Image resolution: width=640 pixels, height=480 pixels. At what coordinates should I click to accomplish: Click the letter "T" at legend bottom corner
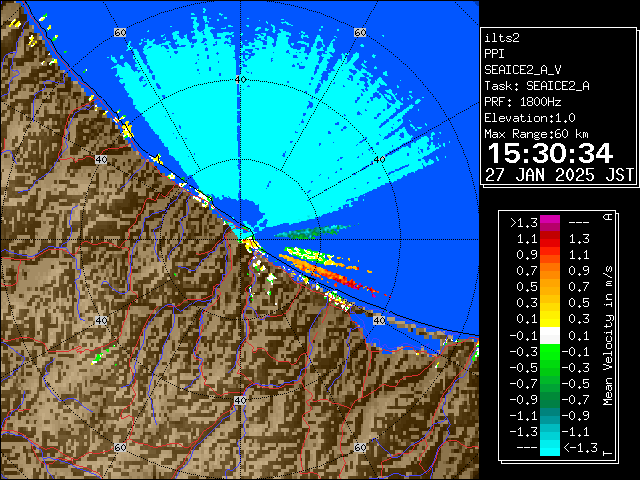pyautogui.click(x=608, y=453)
